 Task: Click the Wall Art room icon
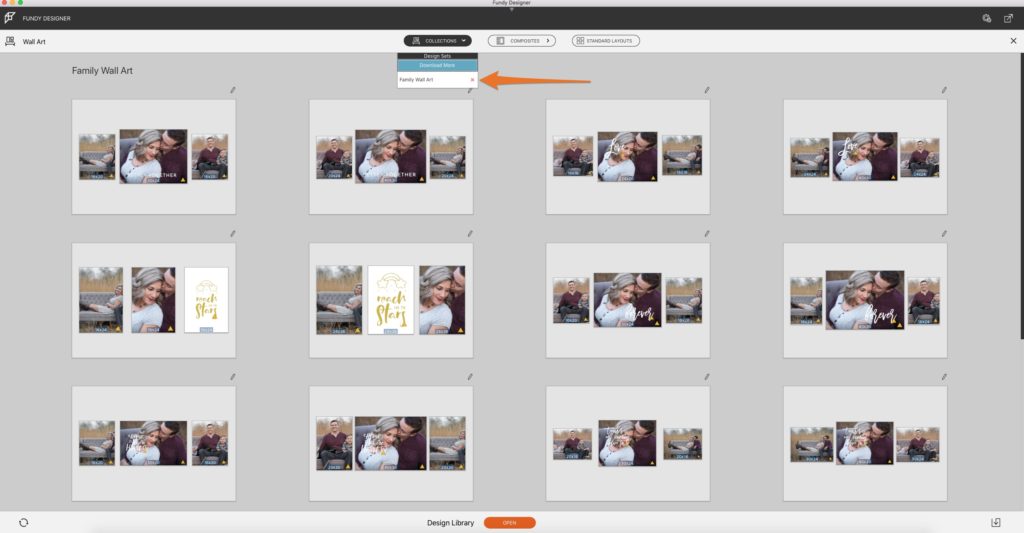click(10, 41)
